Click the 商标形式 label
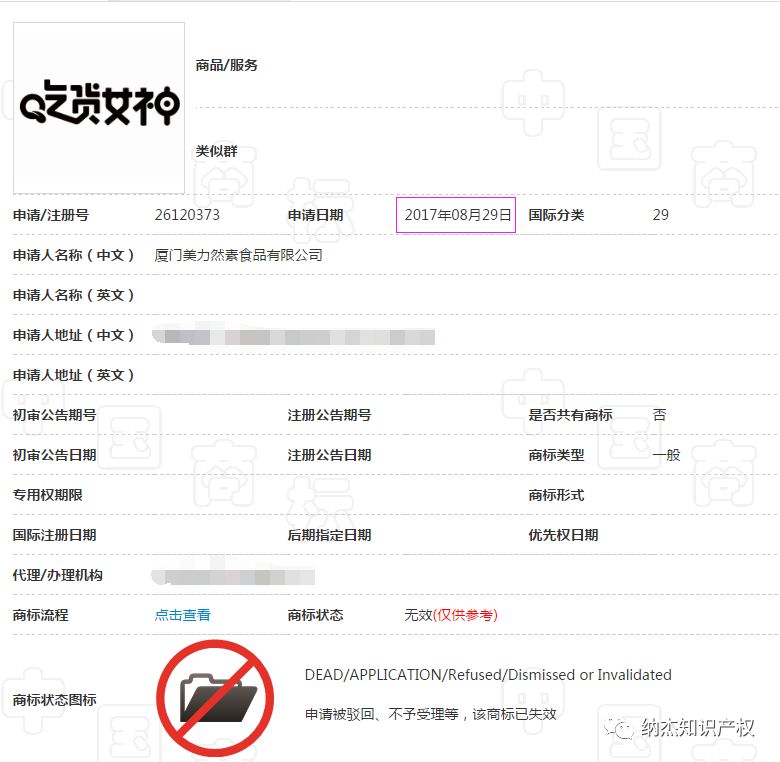Screen dimensions: 780x762 point(556,495)
